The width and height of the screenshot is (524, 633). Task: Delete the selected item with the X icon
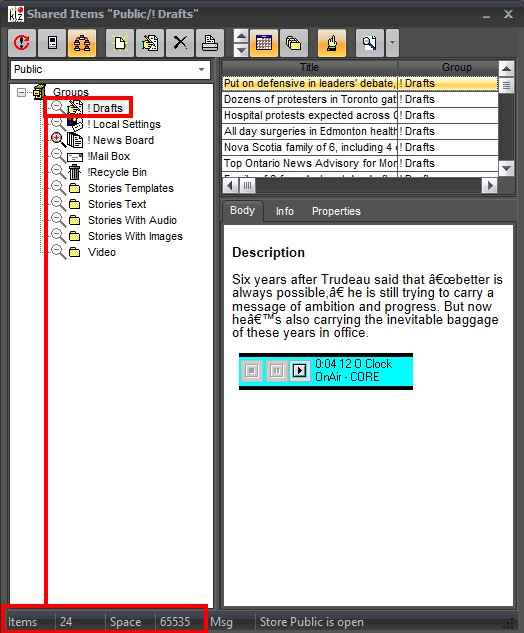pyautogui.click(x=180, y=43)
